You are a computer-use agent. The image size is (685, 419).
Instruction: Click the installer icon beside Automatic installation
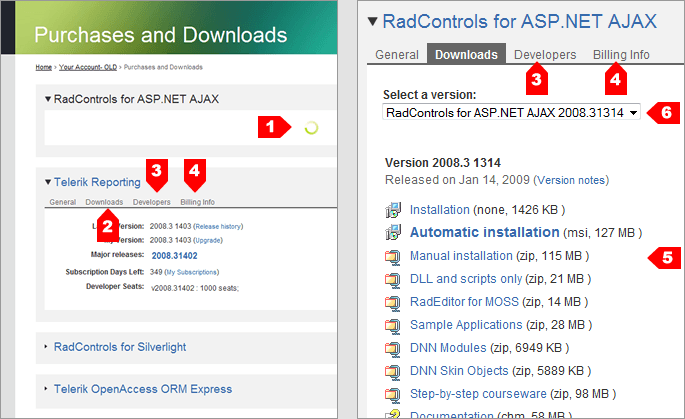coord(393,232)
